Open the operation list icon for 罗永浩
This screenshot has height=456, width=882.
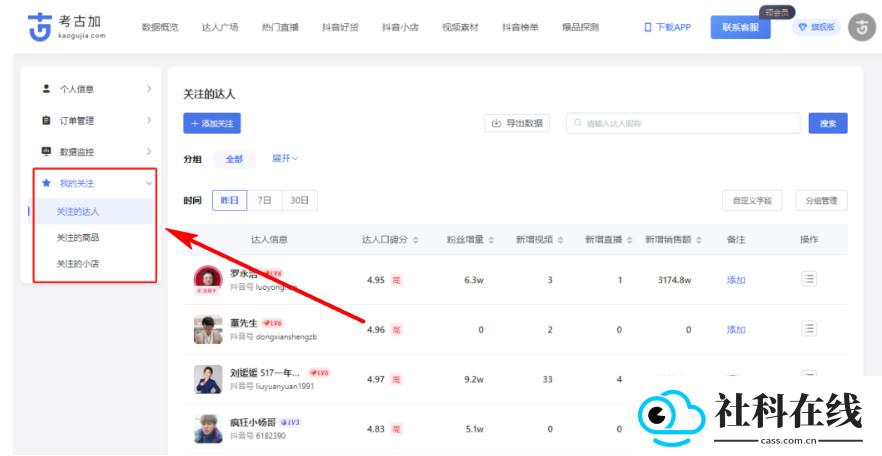(x=809, y=279)
